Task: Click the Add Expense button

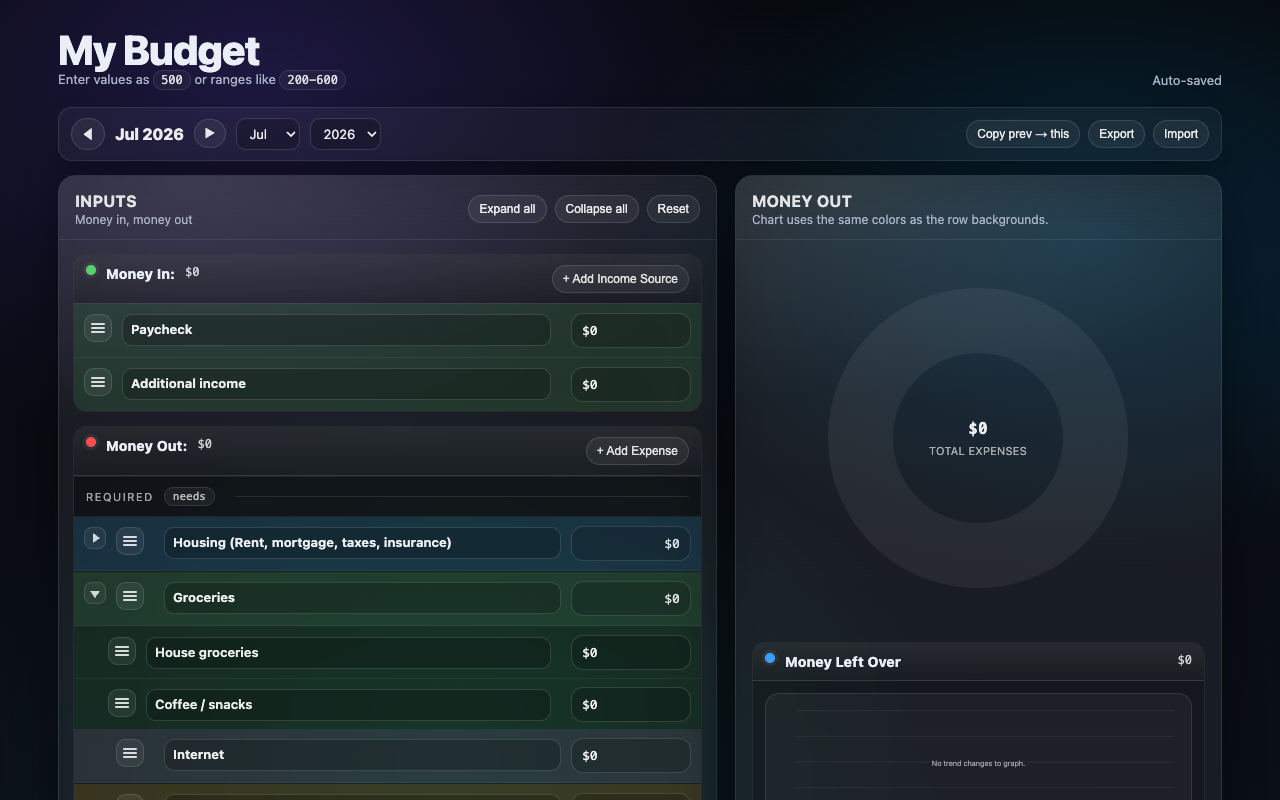Action: click(x=637, y=451)
